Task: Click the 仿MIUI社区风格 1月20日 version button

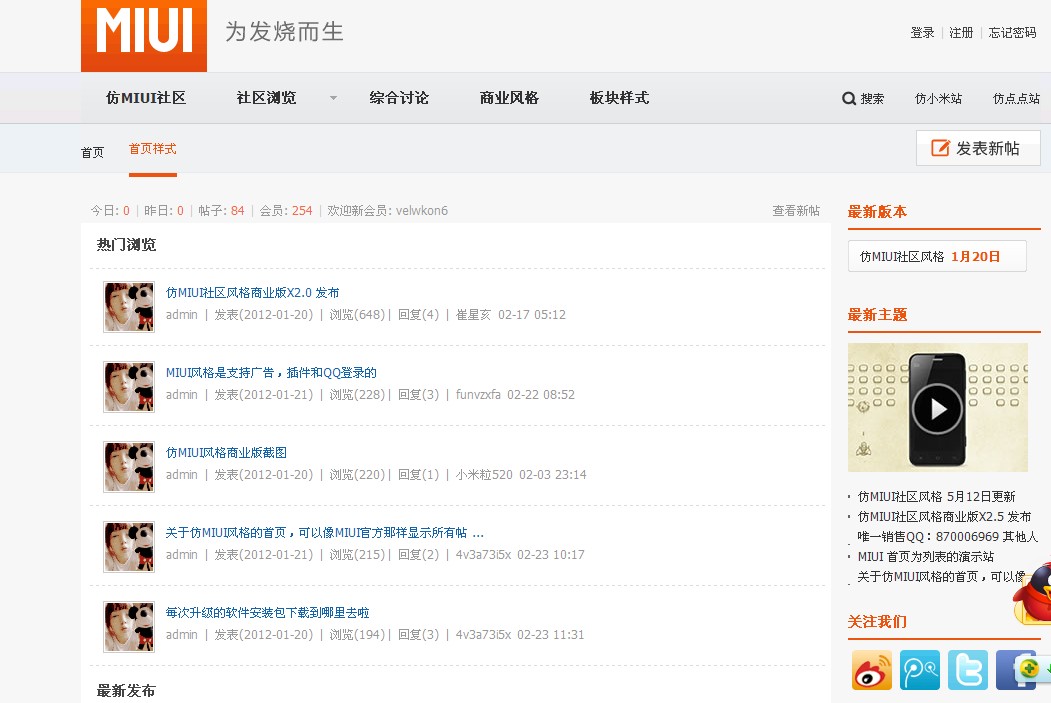Action: point(937,256)
